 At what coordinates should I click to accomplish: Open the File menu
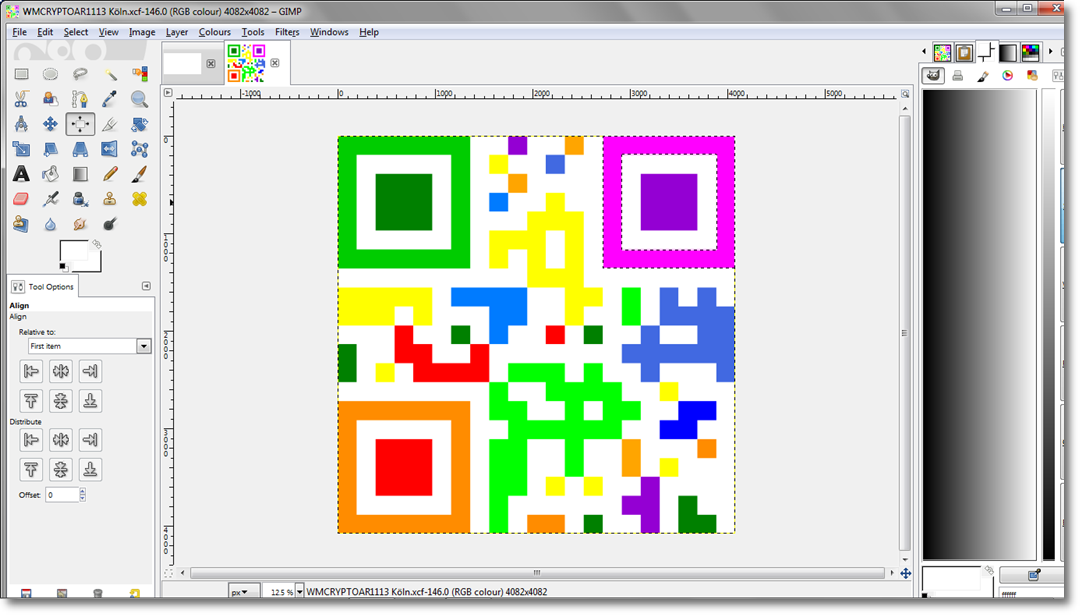(19, 32)
